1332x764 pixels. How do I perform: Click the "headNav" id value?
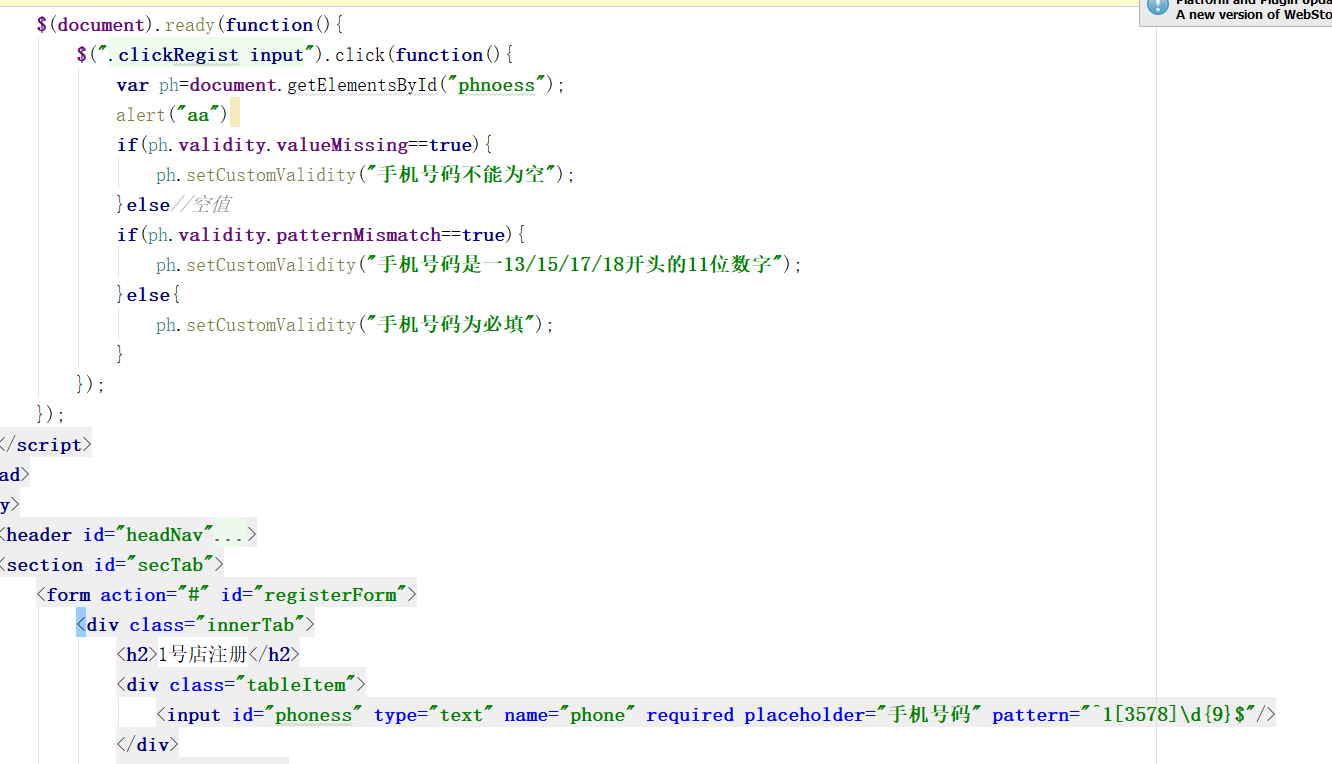[x=164, y=535]
